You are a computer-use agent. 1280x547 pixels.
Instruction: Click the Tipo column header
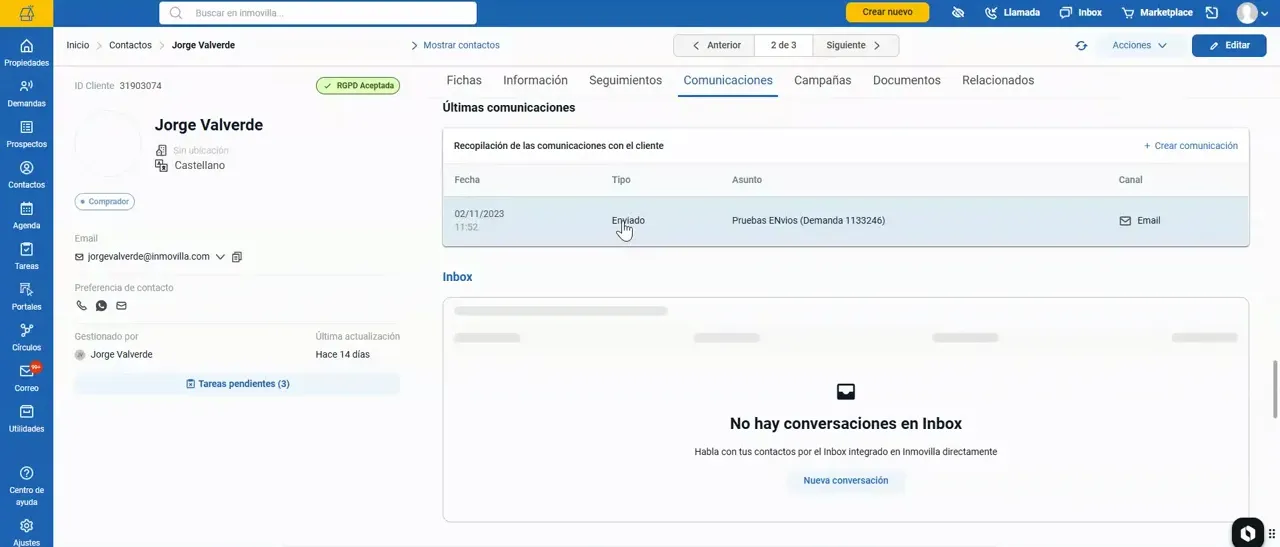pos(621,180)
